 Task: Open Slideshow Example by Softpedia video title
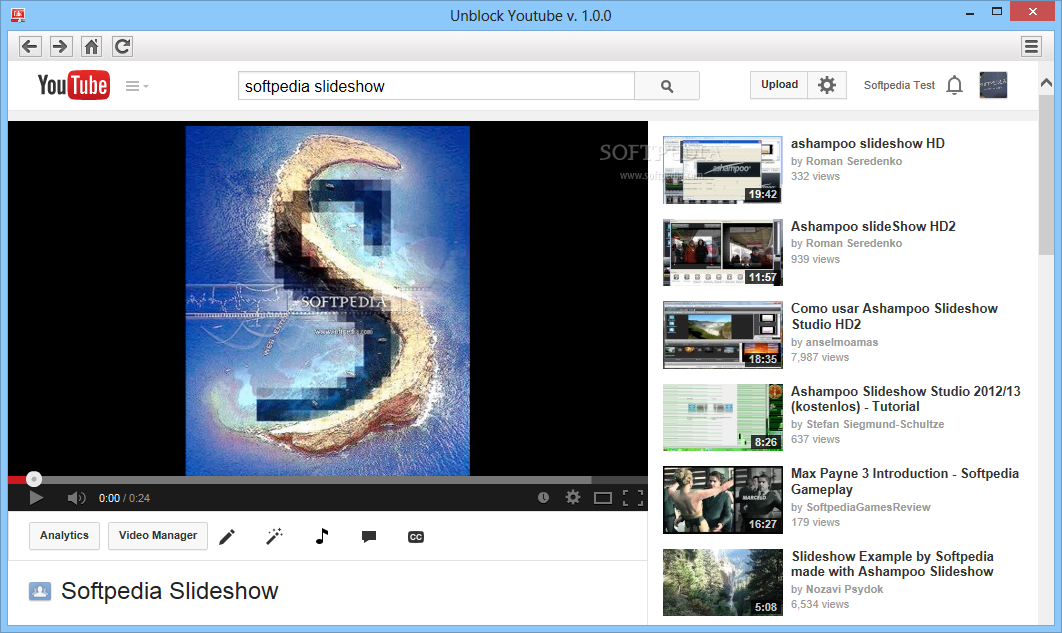tap(893, 564)
